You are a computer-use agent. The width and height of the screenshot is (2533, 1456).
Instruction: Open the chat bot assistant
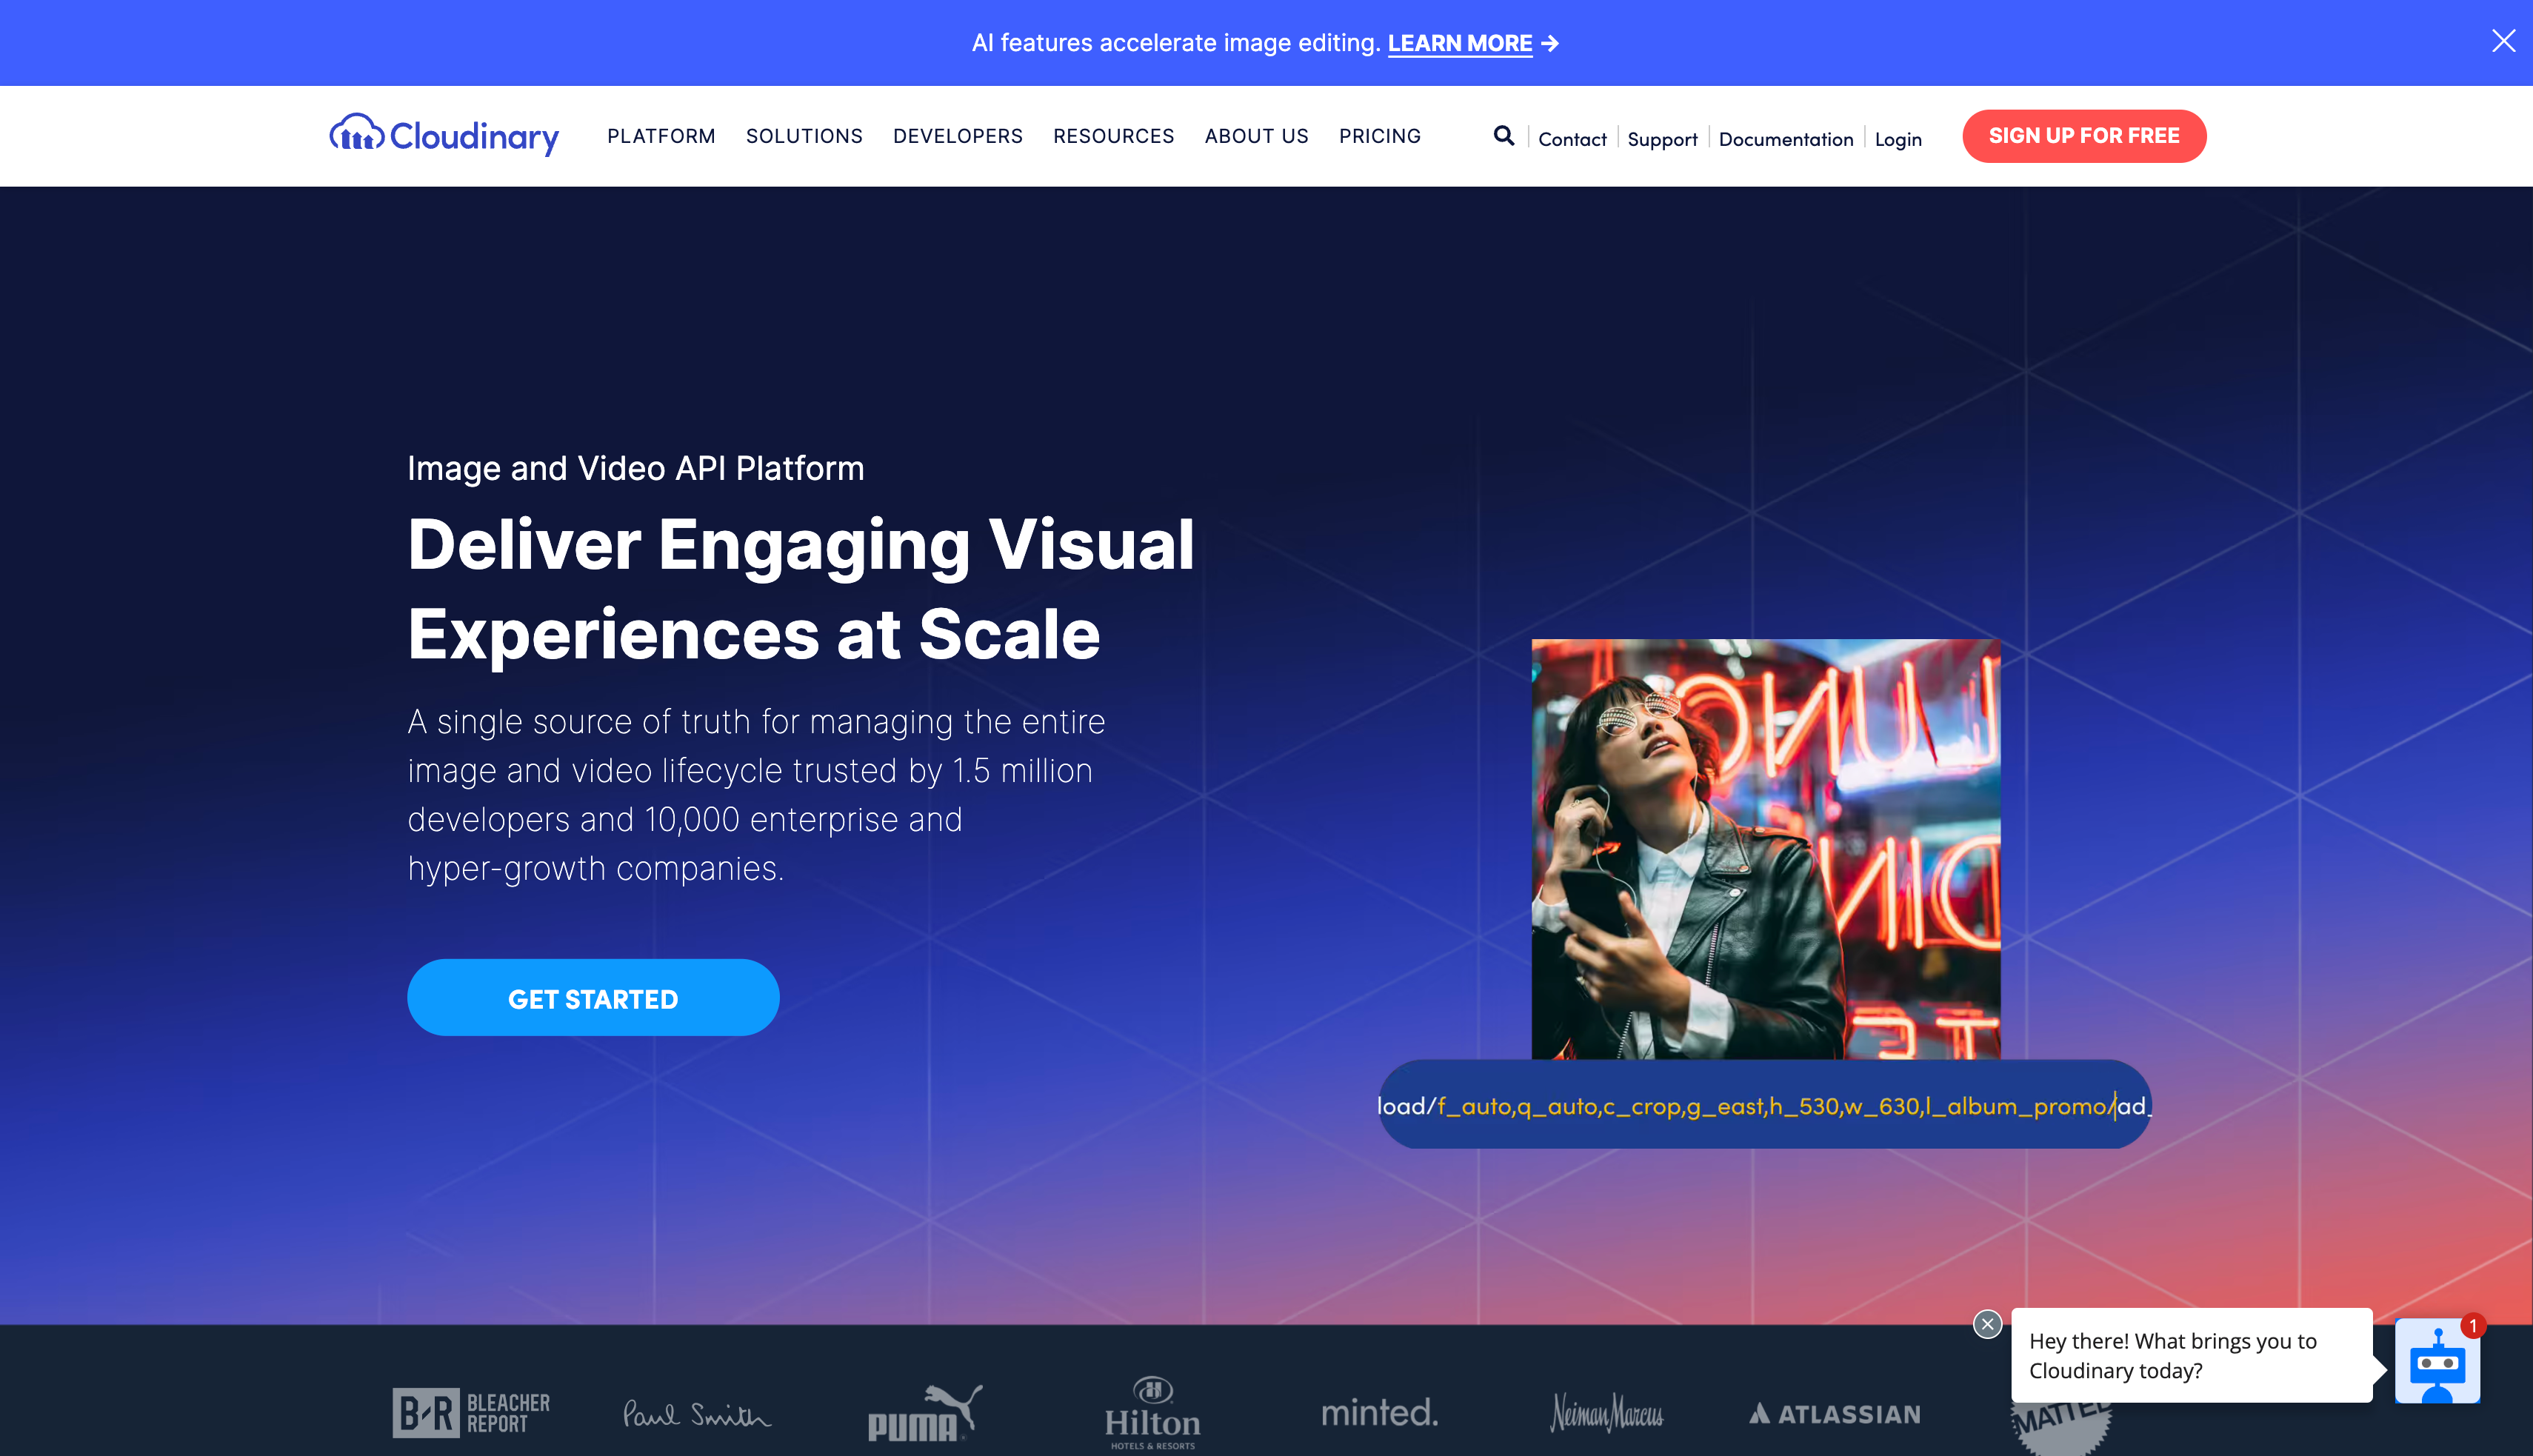[x=2437, y=1361]
